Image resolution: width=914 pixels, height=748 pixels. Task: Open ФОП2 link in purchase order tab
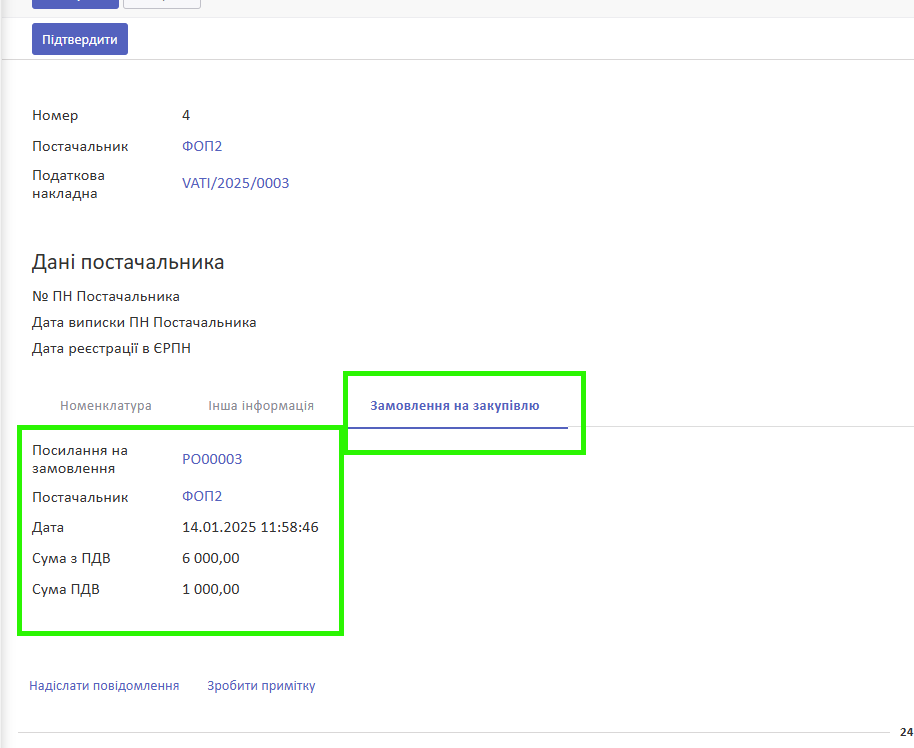(x=202, y=496)
